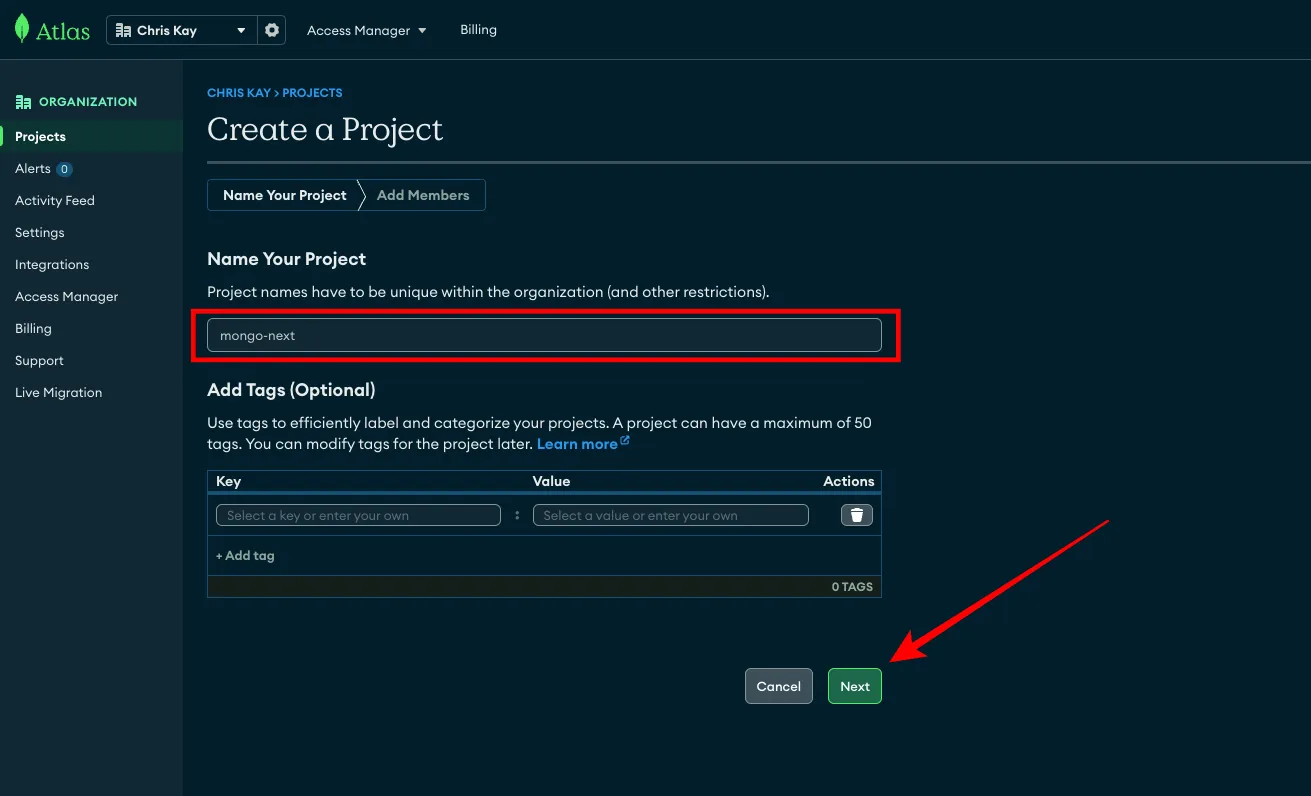1311x796 pixels.
Task: Select the Add Members step
Action: pyautogui.click(x=423, y=195)
